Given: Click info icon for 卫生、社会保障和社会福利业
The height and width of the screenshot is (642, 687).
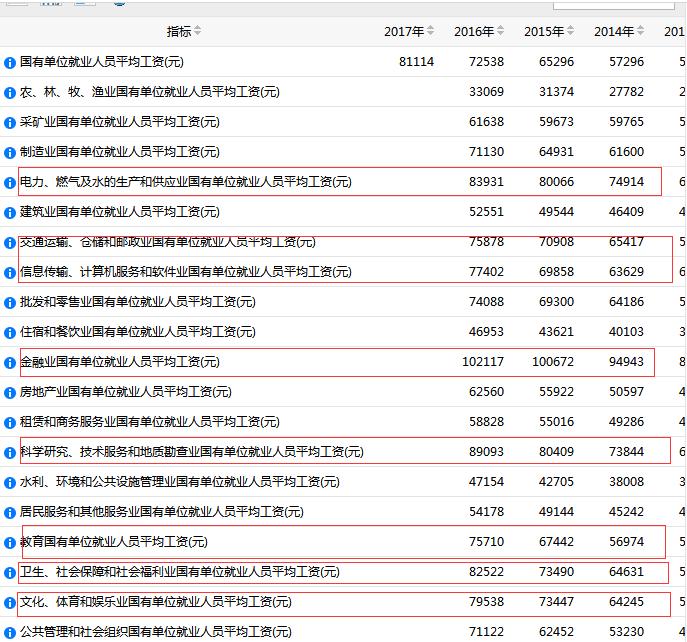Looking at the screenshot, I should coord(10,573).
